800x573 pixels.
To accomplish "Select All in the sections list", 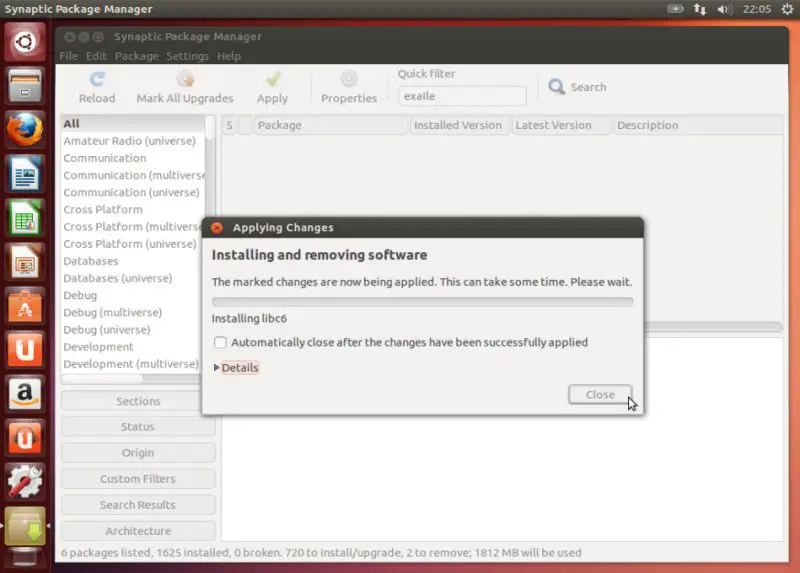I will [x=133, y=123].
